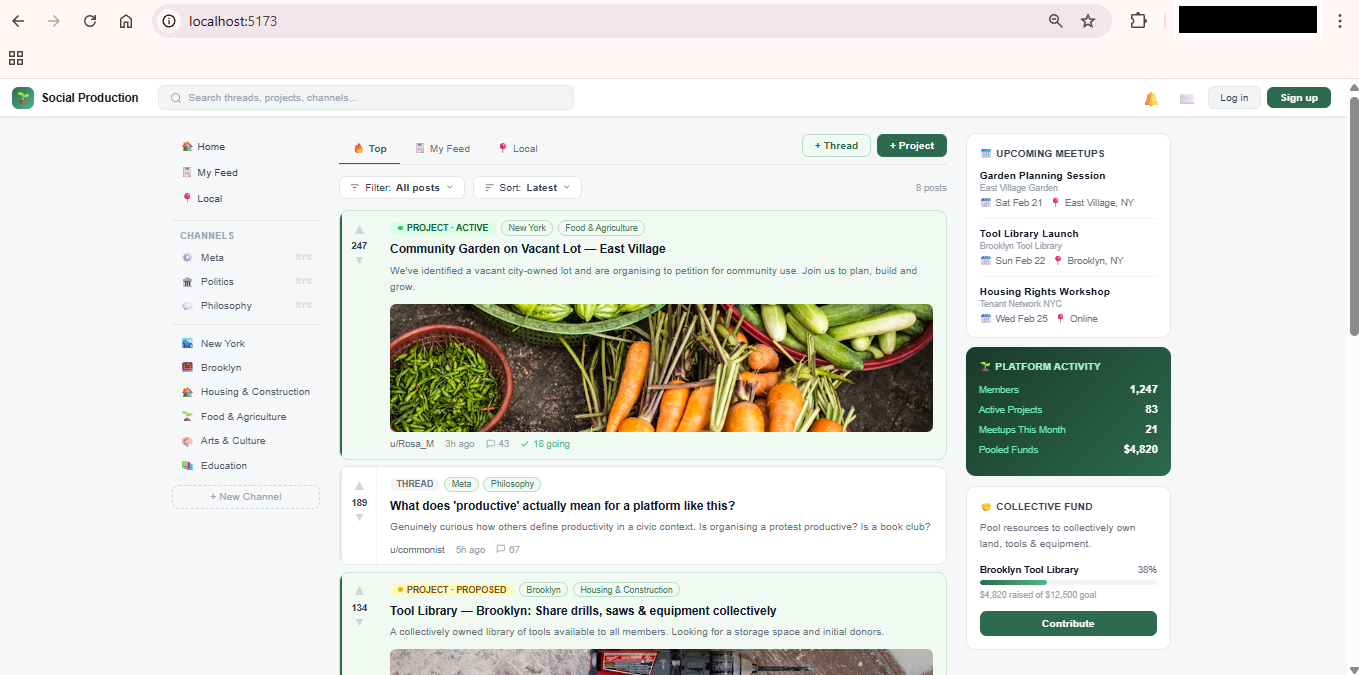
Task: Open the Filter All posts dropdown
Action: 401,188
